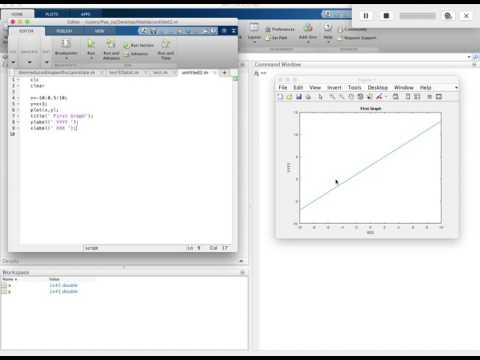Click the Run Section button
The width and height of the screenshot is (480, 360).
click(139, 45)
